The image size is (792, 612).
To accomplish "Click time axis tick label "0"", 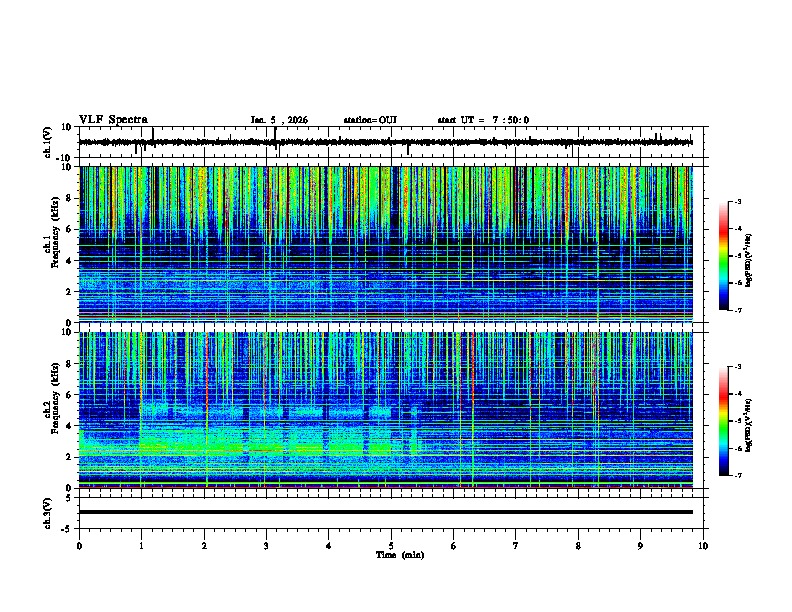I will [79, 546].
